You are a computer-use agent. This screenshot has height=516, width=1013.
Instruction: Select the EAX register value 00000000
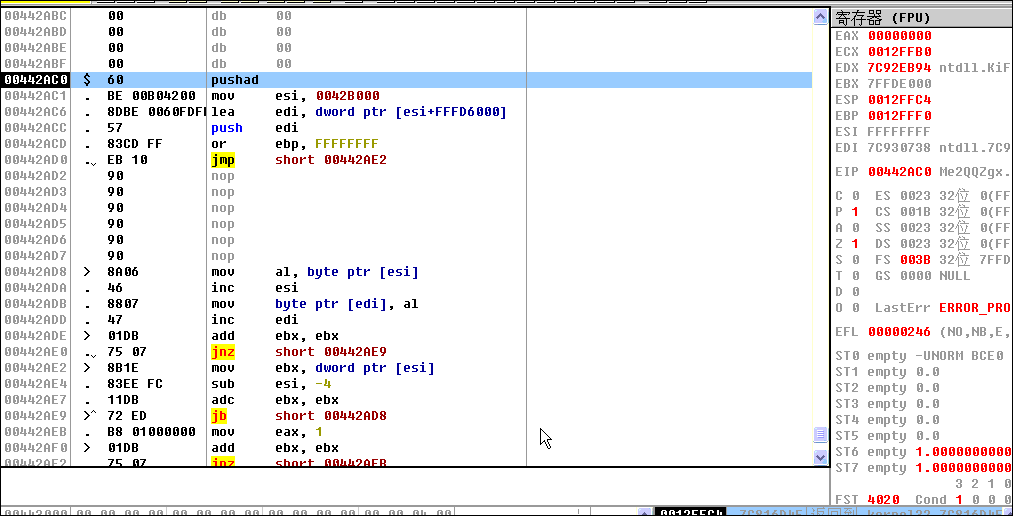point(899,36)
